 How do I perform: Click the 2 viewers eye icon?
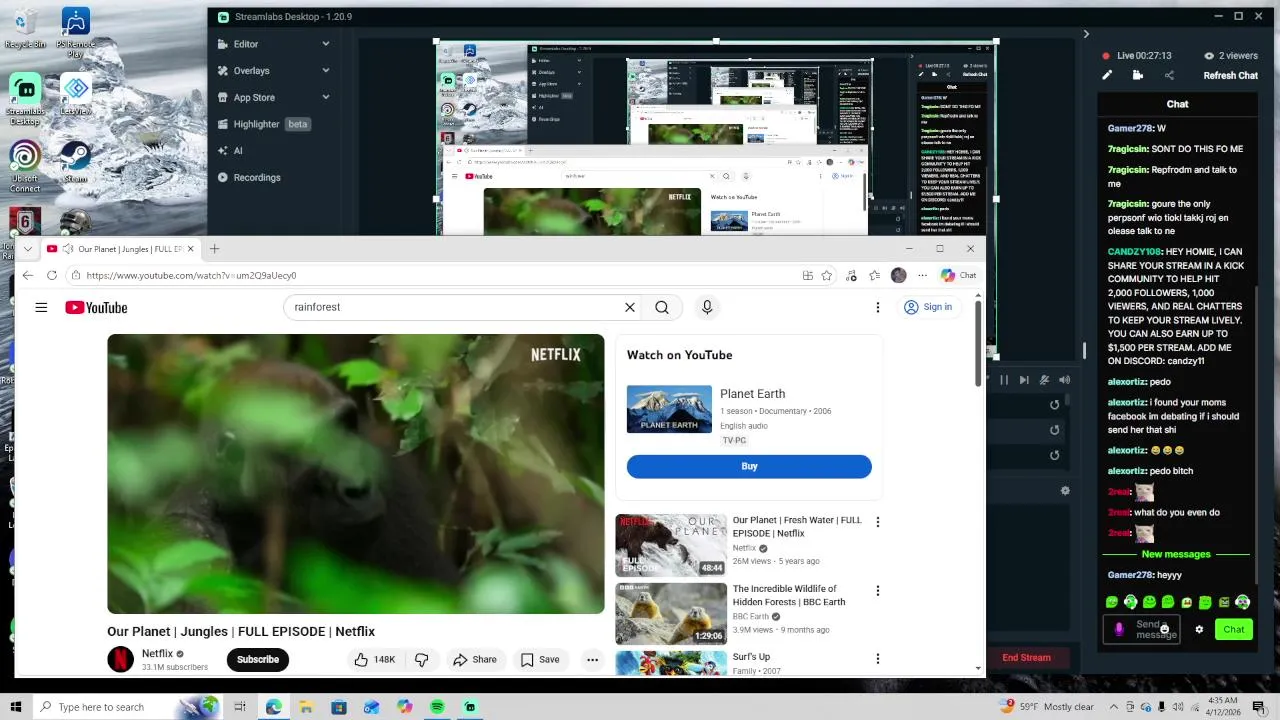[x=1209, y=56]
